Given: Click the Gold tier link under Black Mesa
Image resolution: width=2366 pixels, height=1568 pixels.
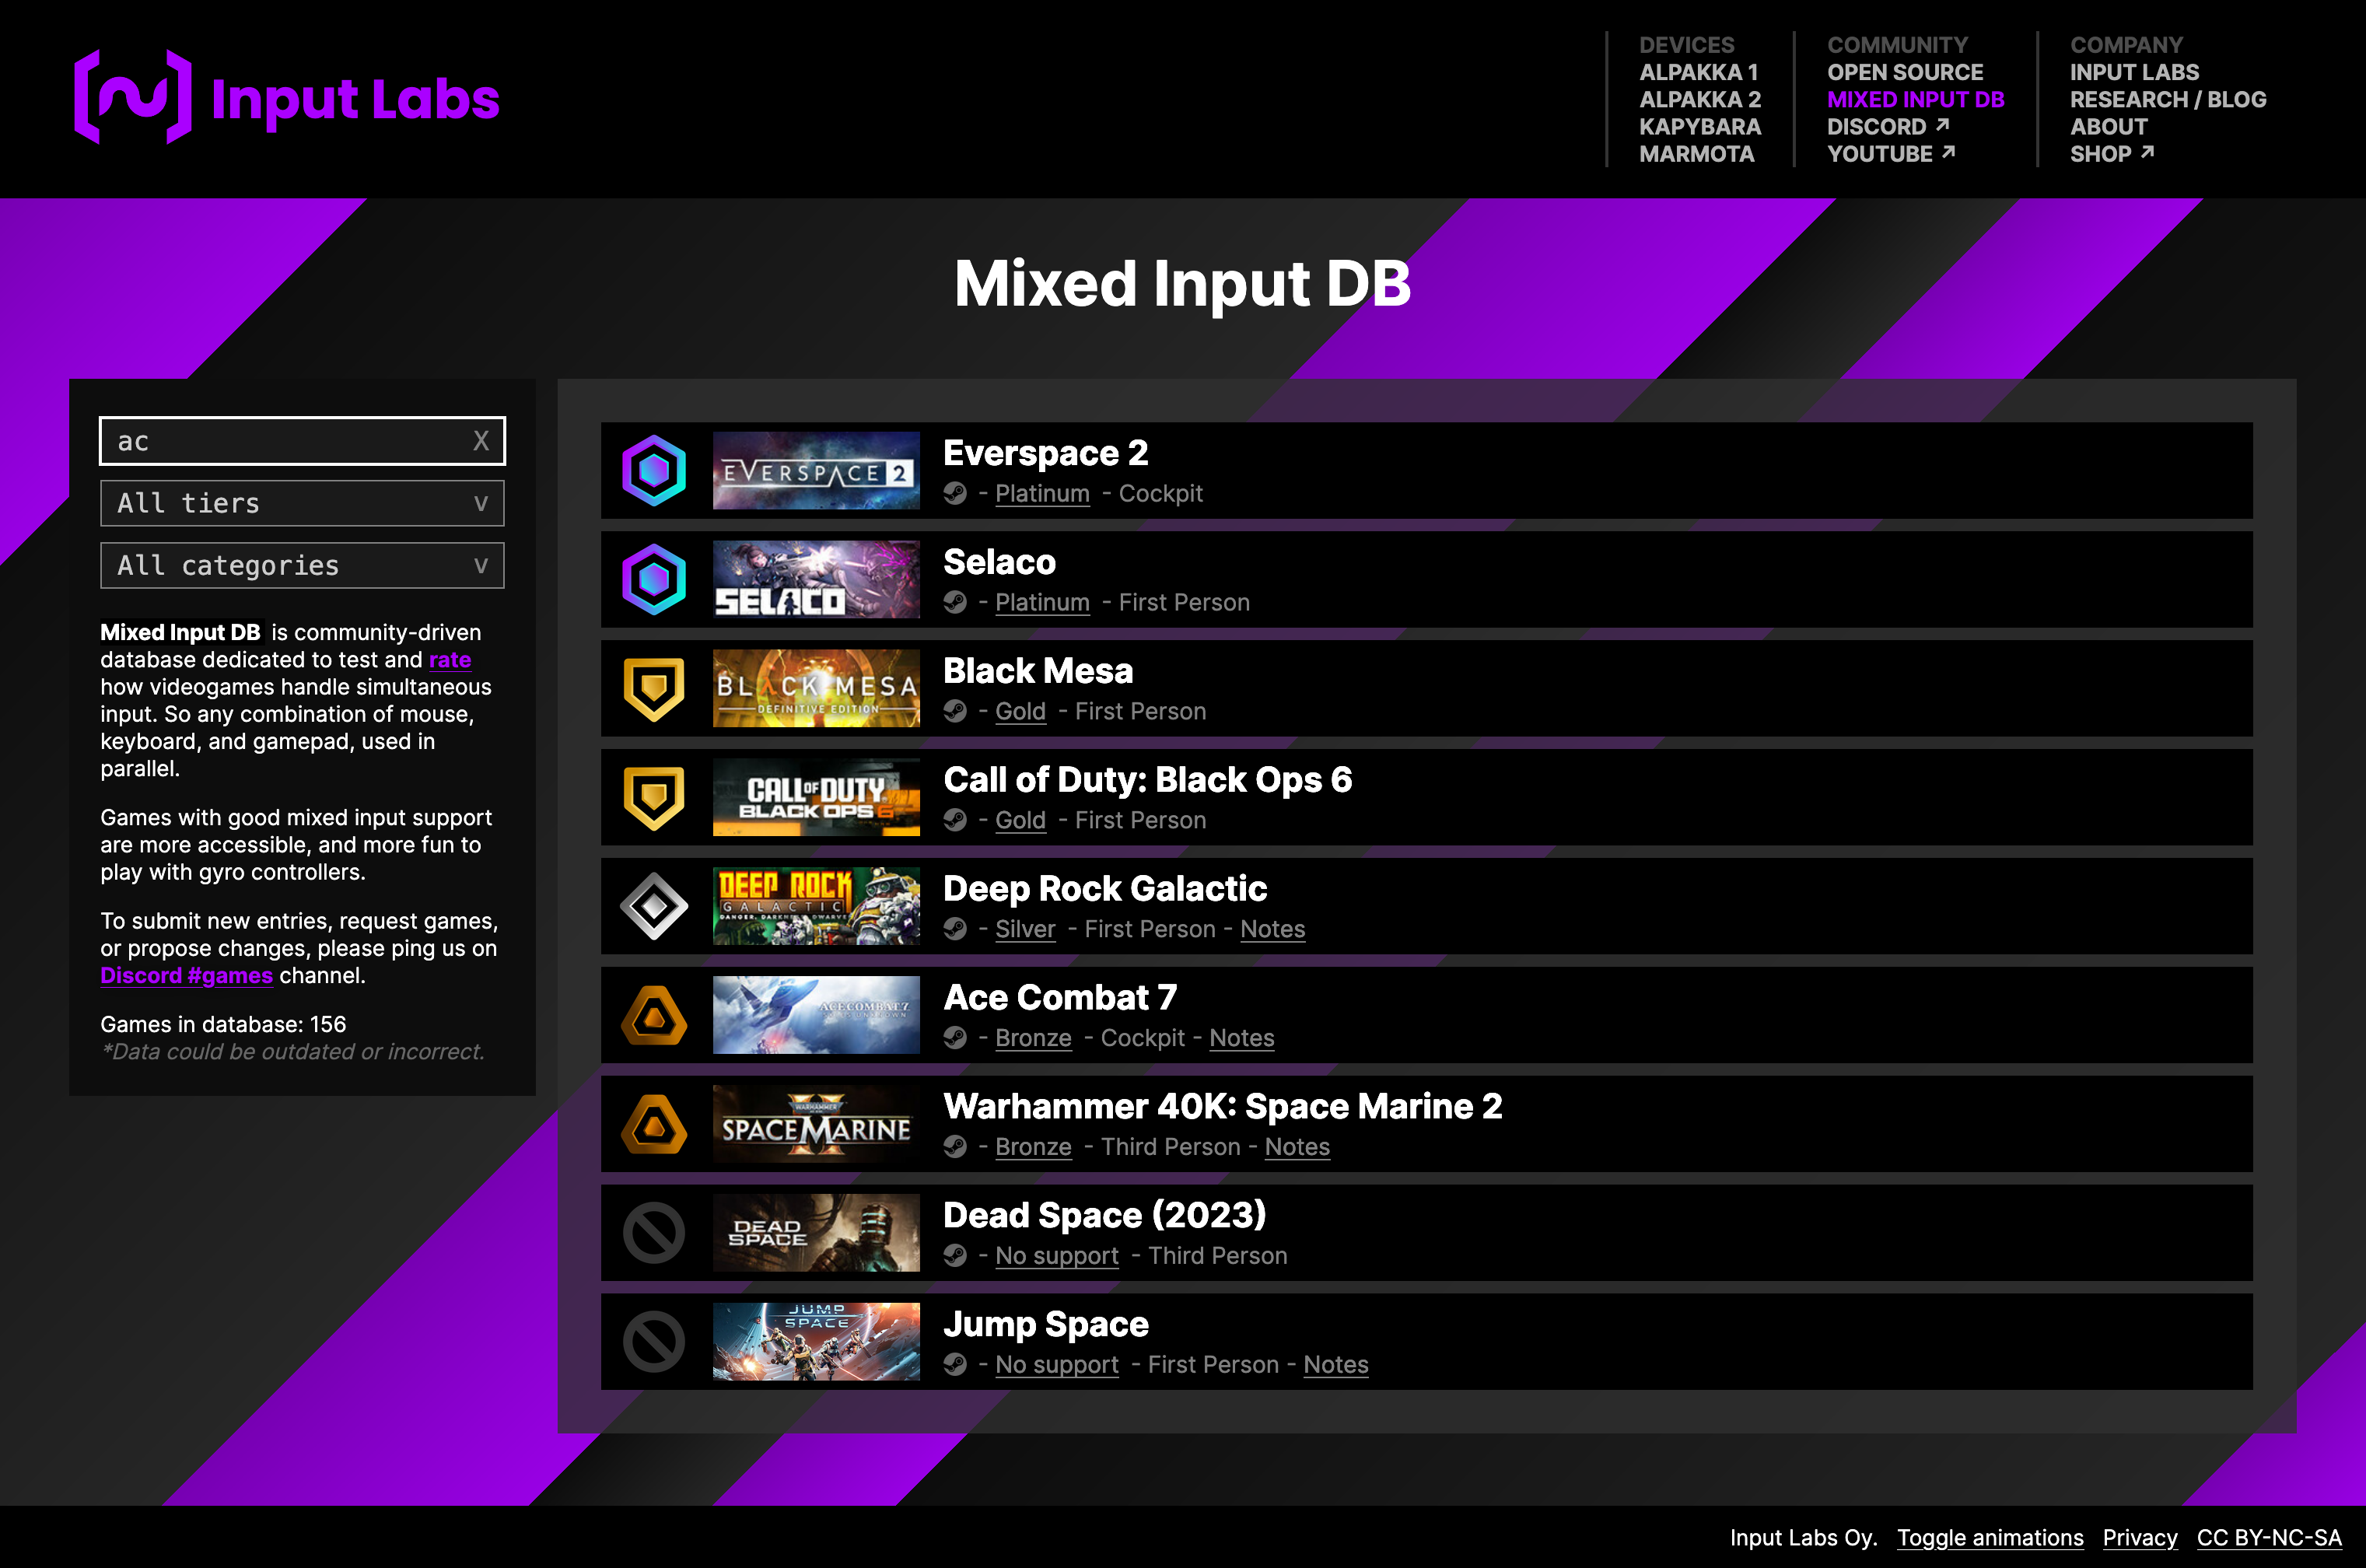Looking at the screenshot, I should click(x=1020, y=712).
